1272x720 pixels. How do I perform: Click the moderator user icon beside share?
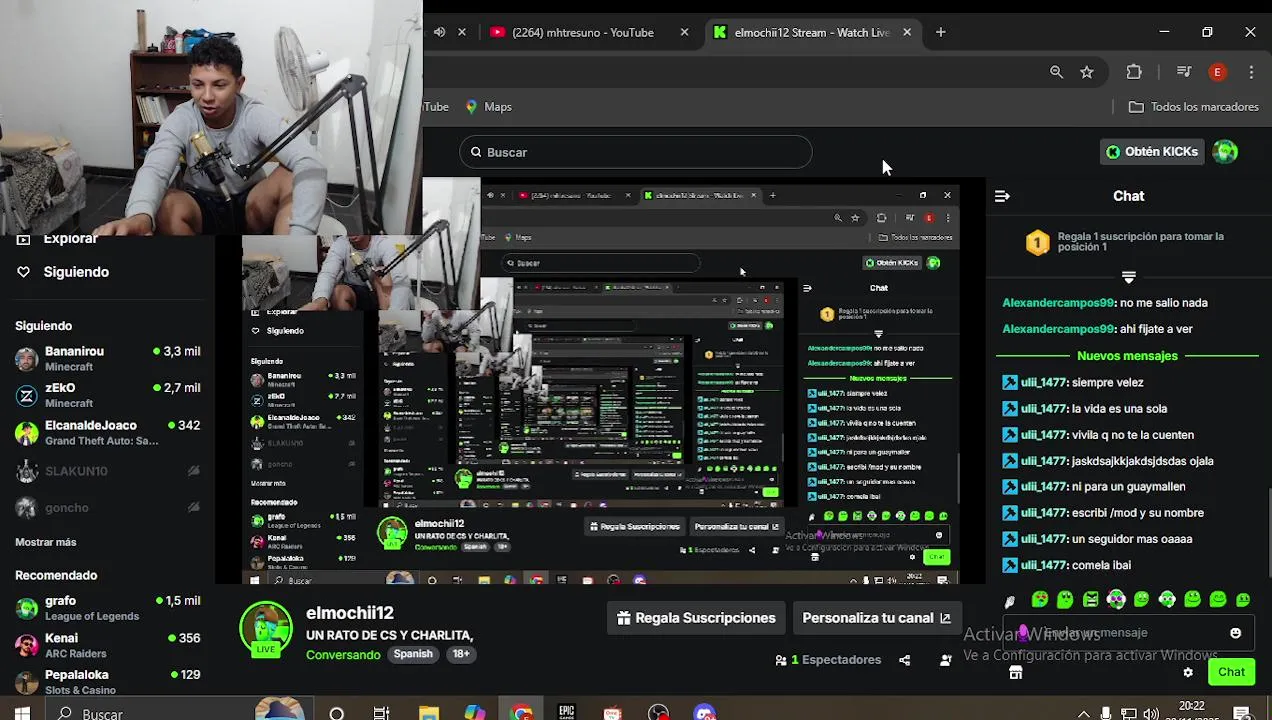point(945,660)
